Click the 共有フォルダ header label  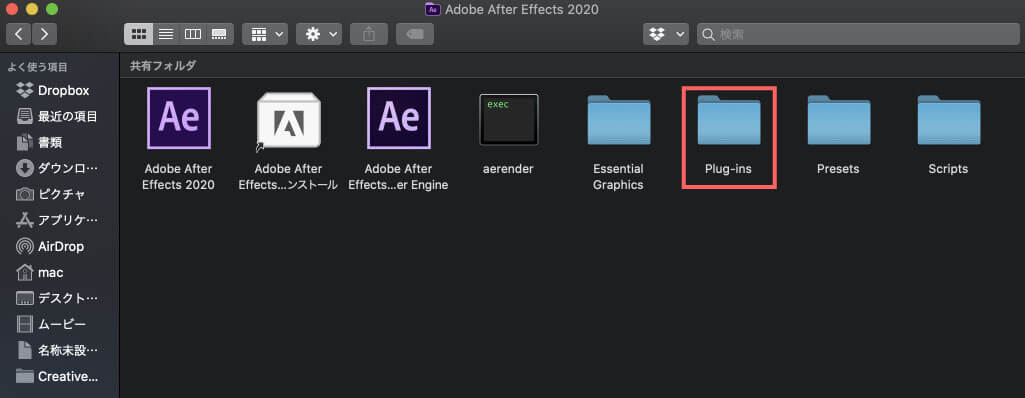(x=163, y=65)
